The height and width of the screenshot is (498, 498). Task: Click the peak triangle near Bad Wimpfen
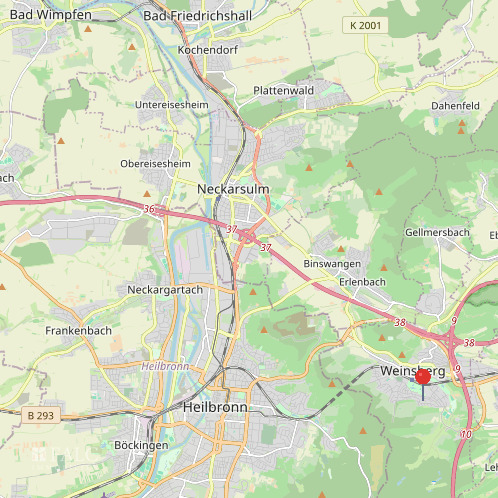coord(88,29)
